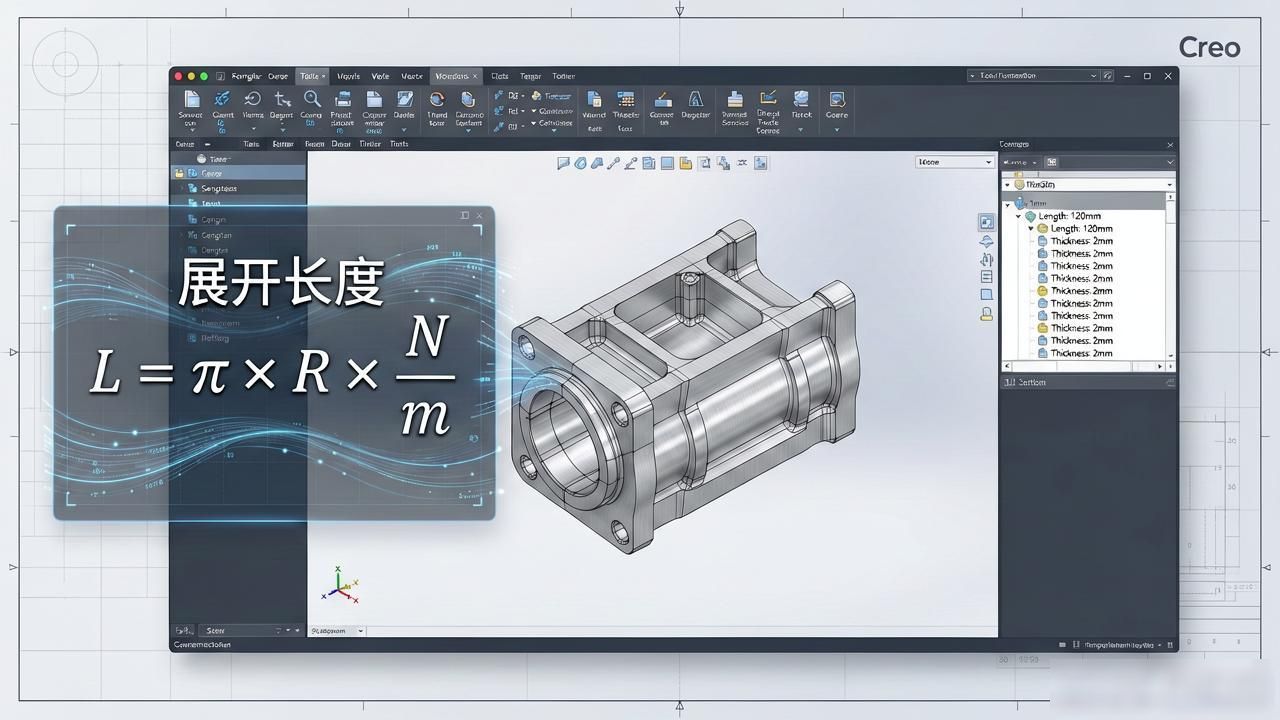The image size is (1280, 720).
Task: Click the magnifying glass icon in the ribbon
Action: coord(312,99)
